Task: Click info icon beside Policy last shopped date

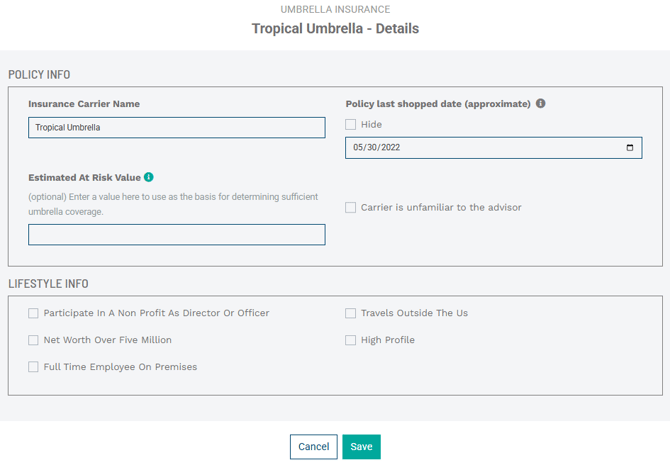Action: tap(541, 104)
